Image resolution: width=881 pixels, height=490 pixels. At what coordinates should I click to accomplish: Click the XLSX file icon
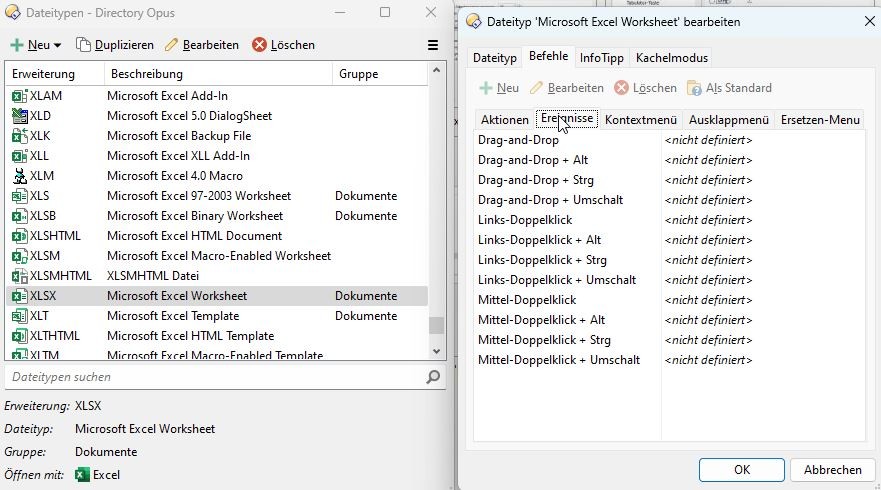(20, 296)
